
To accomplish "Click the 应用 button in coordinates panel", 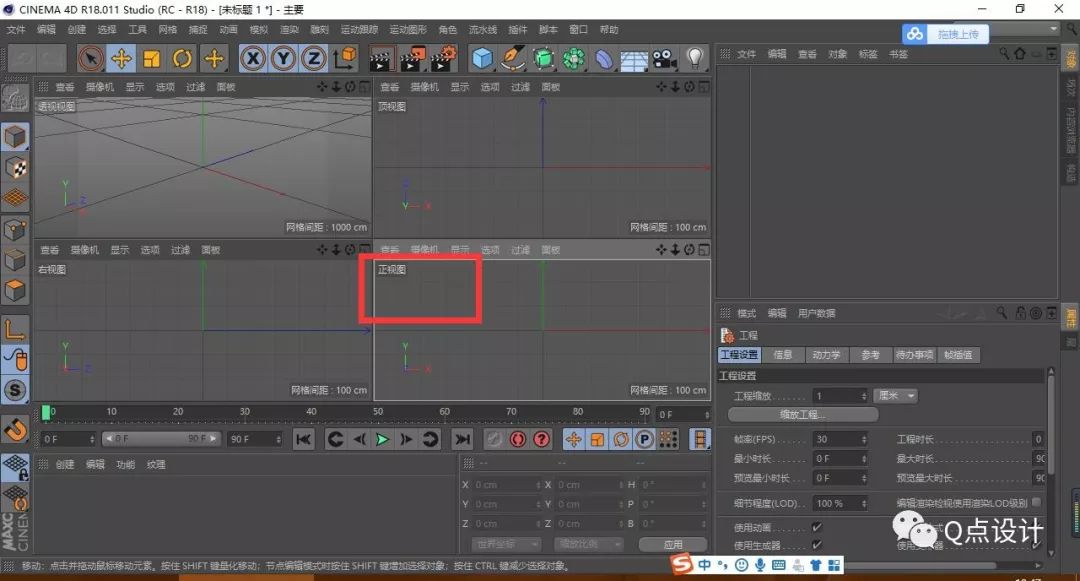I will [673, 543].
